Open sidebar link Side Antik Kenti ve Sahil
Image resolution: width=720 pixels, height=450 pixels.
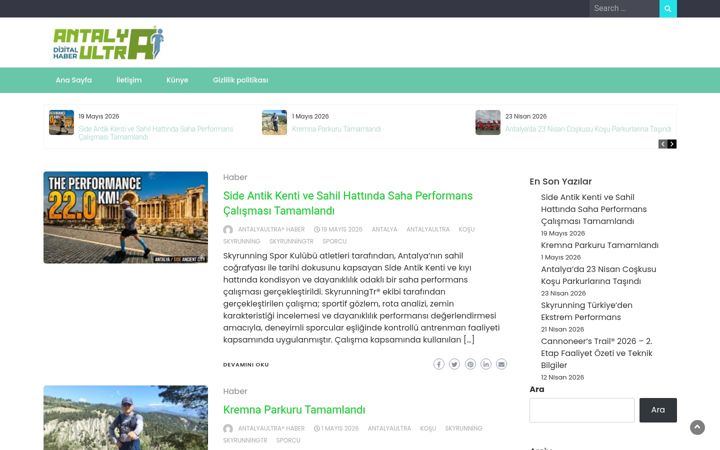[x=594, y=209]
